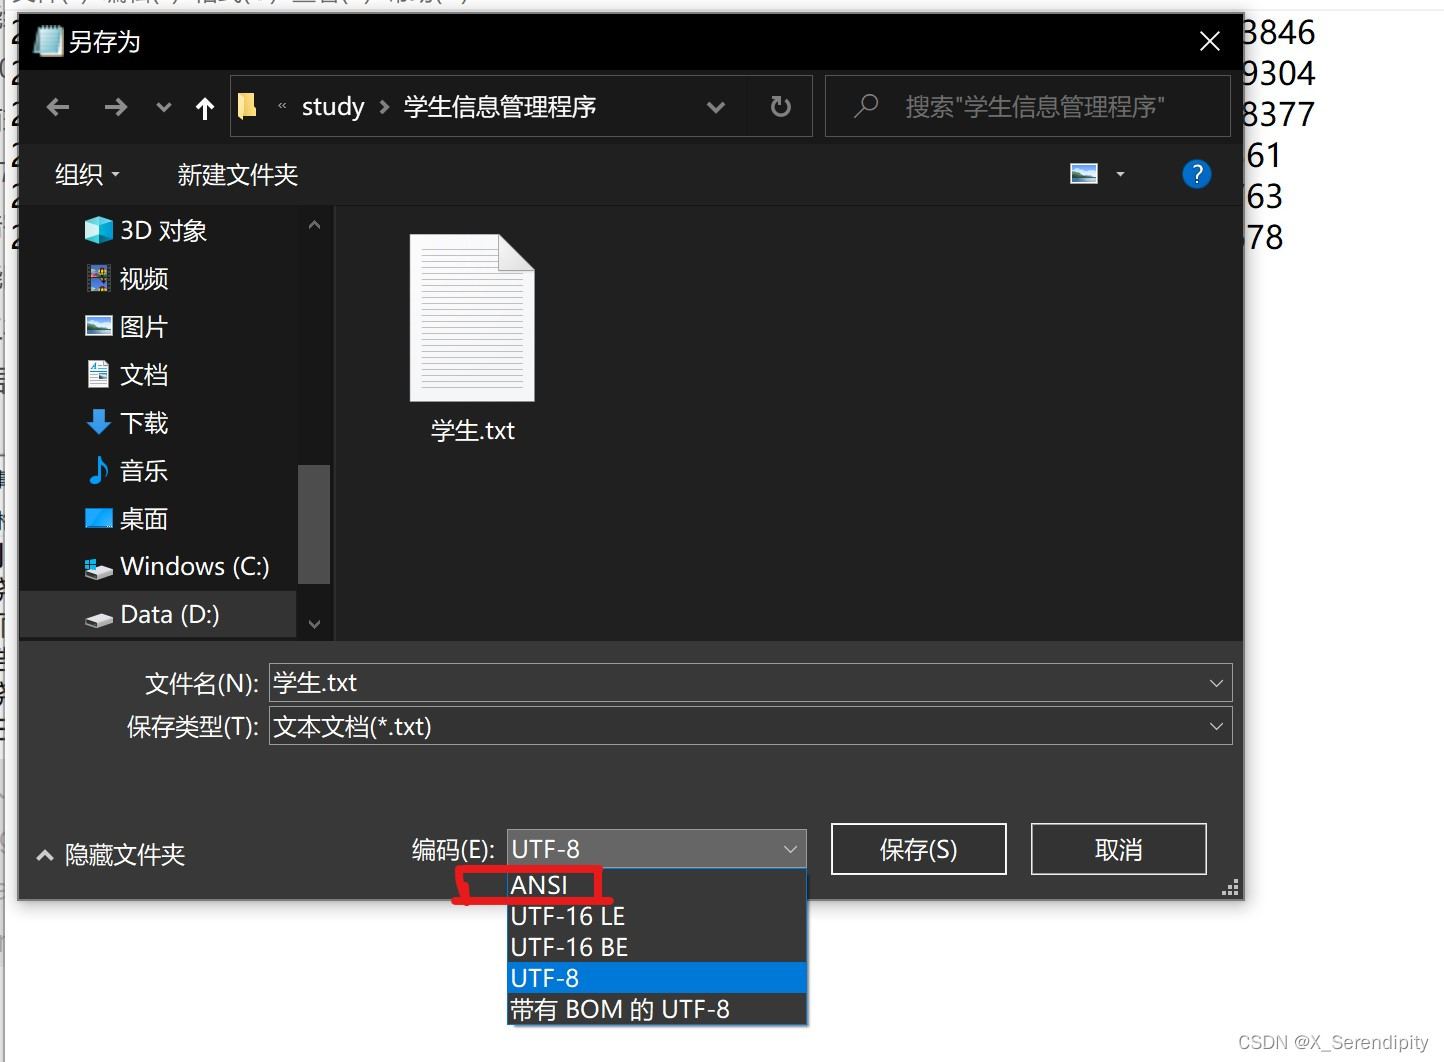The height and width of the screenshot is (1062, 1444).
Task: Go up one folder level arrow
Action: coord(205,108)
